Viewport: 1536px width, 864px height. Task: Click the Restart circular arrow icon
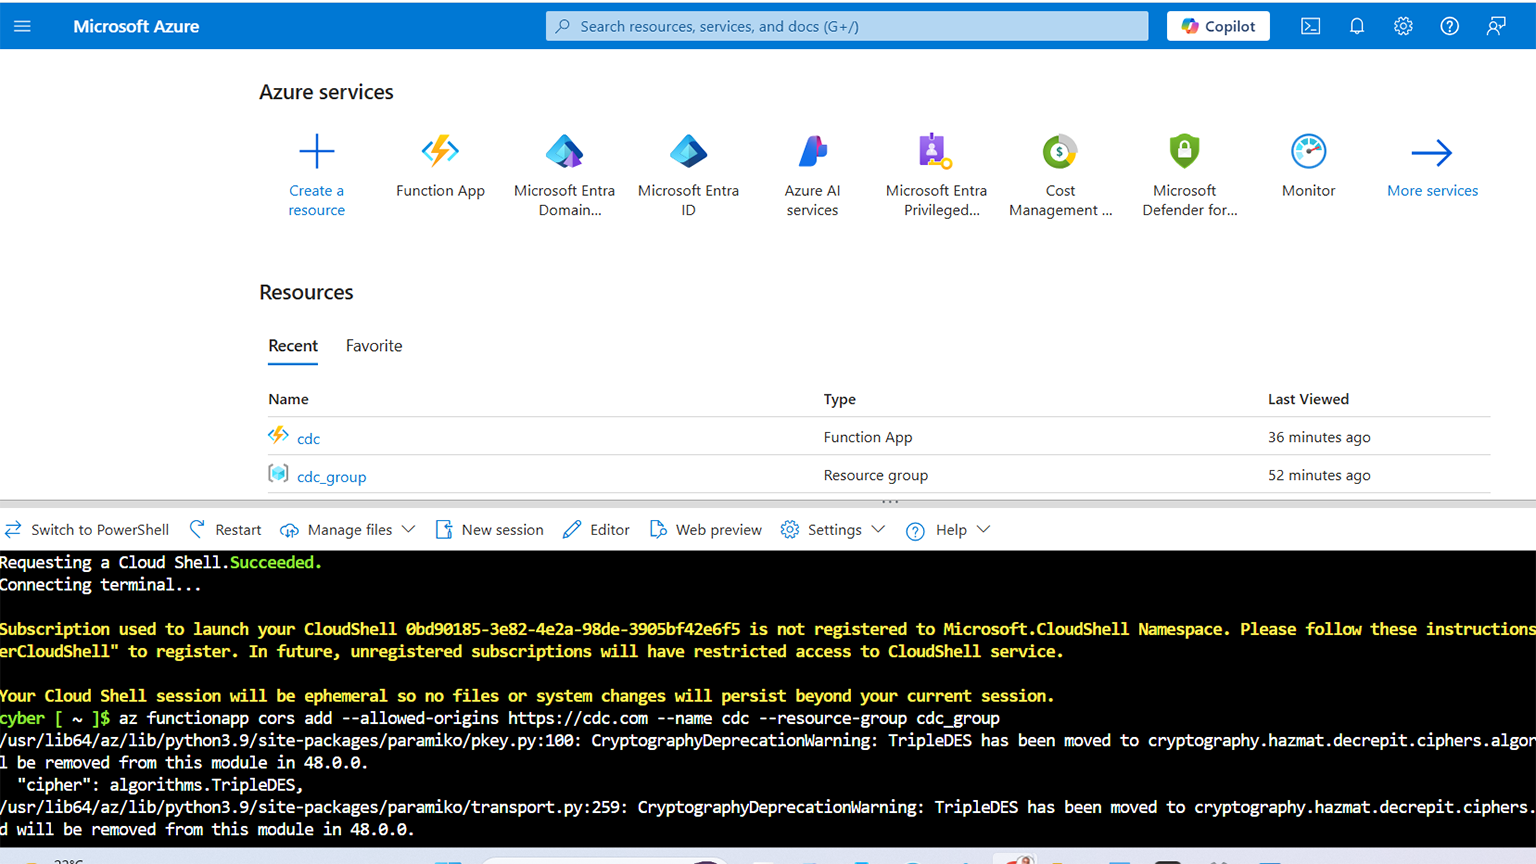[197, 529]
